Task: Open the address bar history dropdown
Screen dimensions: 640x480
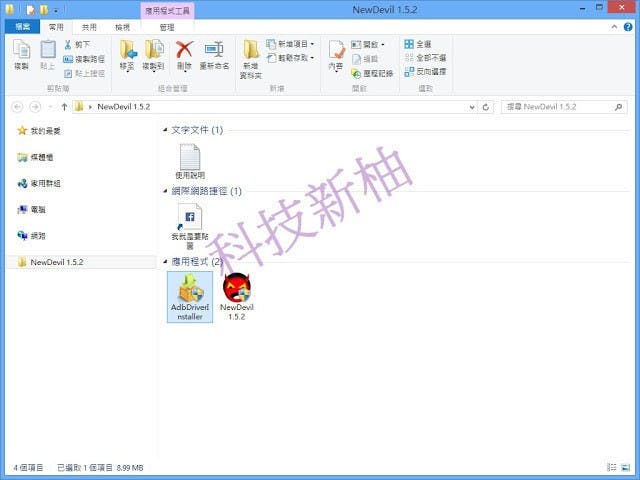Action: point(472,107)
